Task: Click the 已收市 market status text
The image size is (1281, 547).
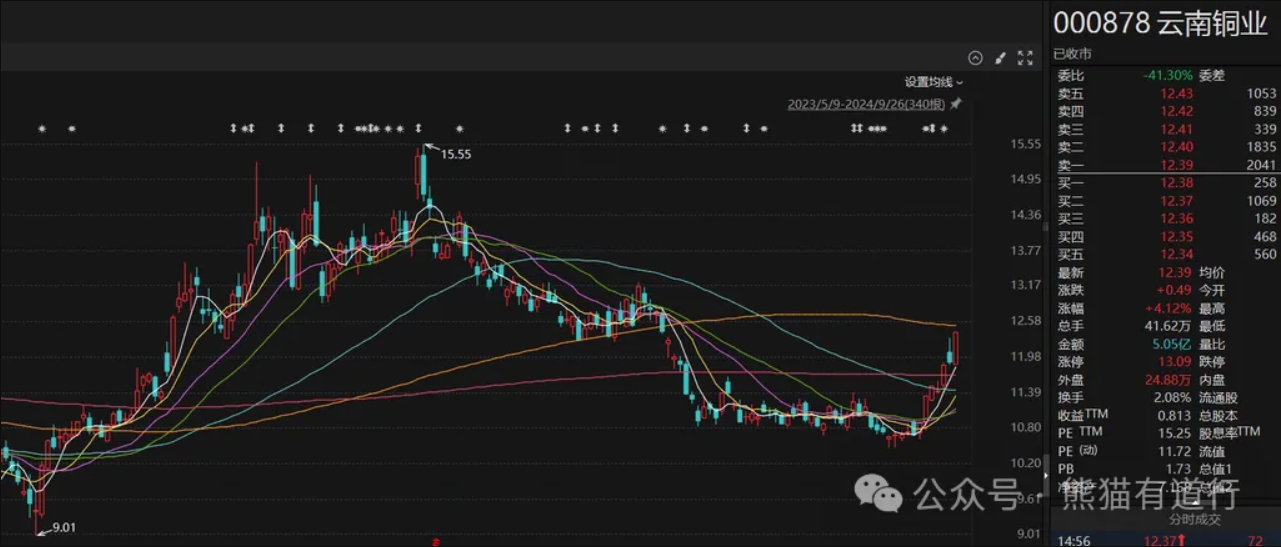Action: (x=1072, y=54)
